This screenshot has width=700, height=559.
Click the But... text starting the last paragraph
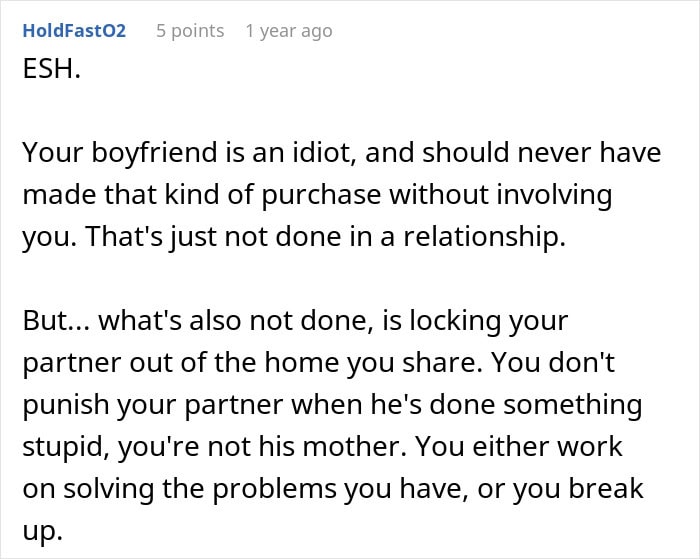[x=57, y=321]
